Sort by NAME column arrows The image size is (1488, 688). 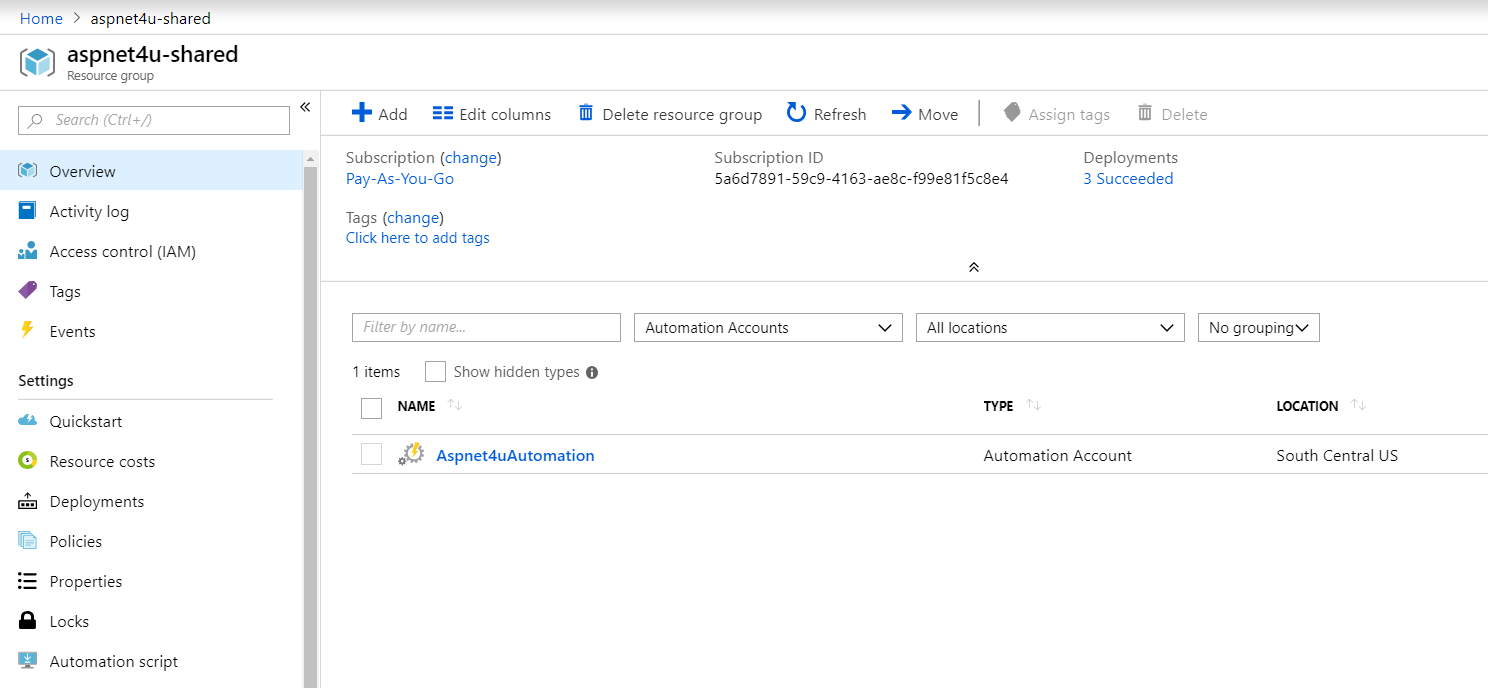click(455, 405)
